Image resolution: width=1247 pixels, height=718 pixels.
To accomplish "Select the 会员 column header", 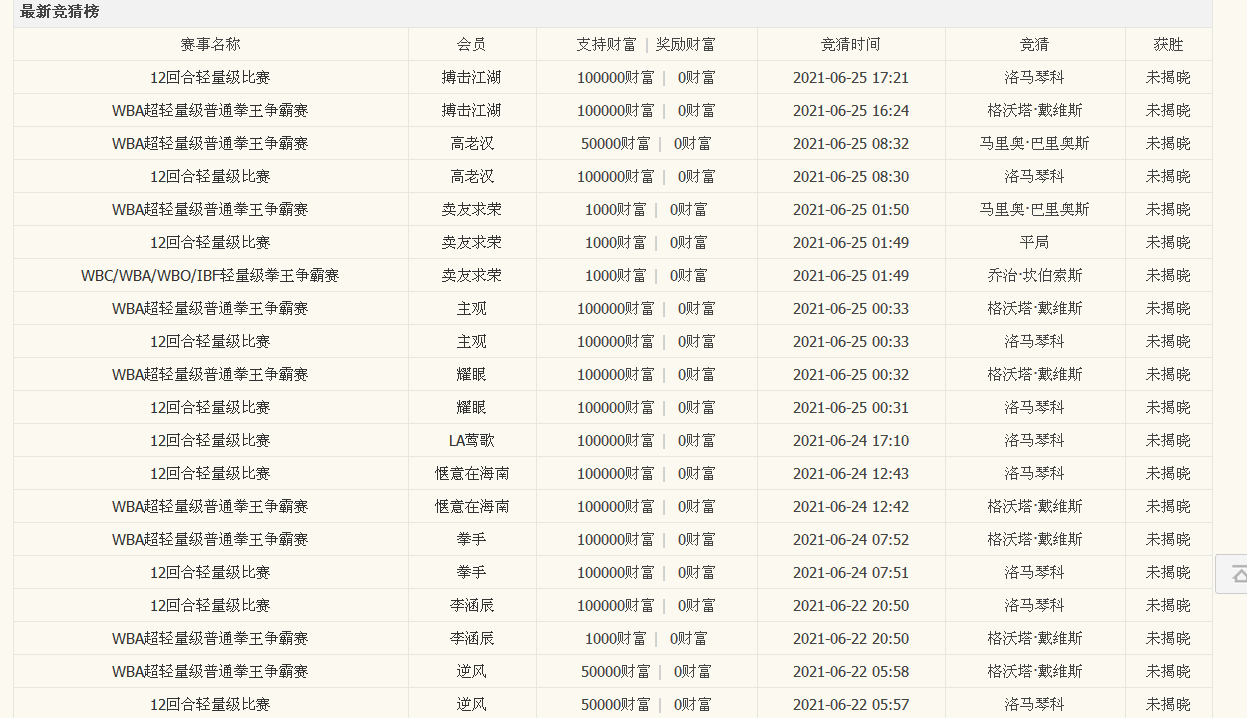I will coord(472,44).
